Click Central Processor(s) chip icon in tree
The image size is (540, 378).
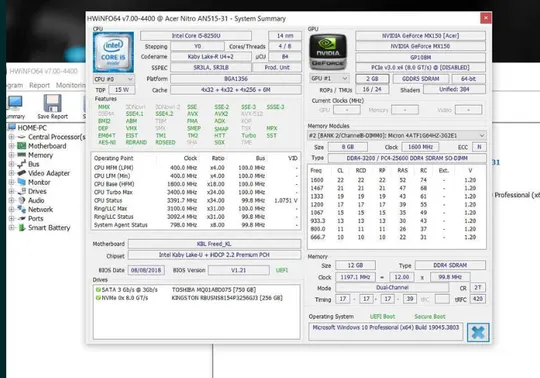point(22,137)
